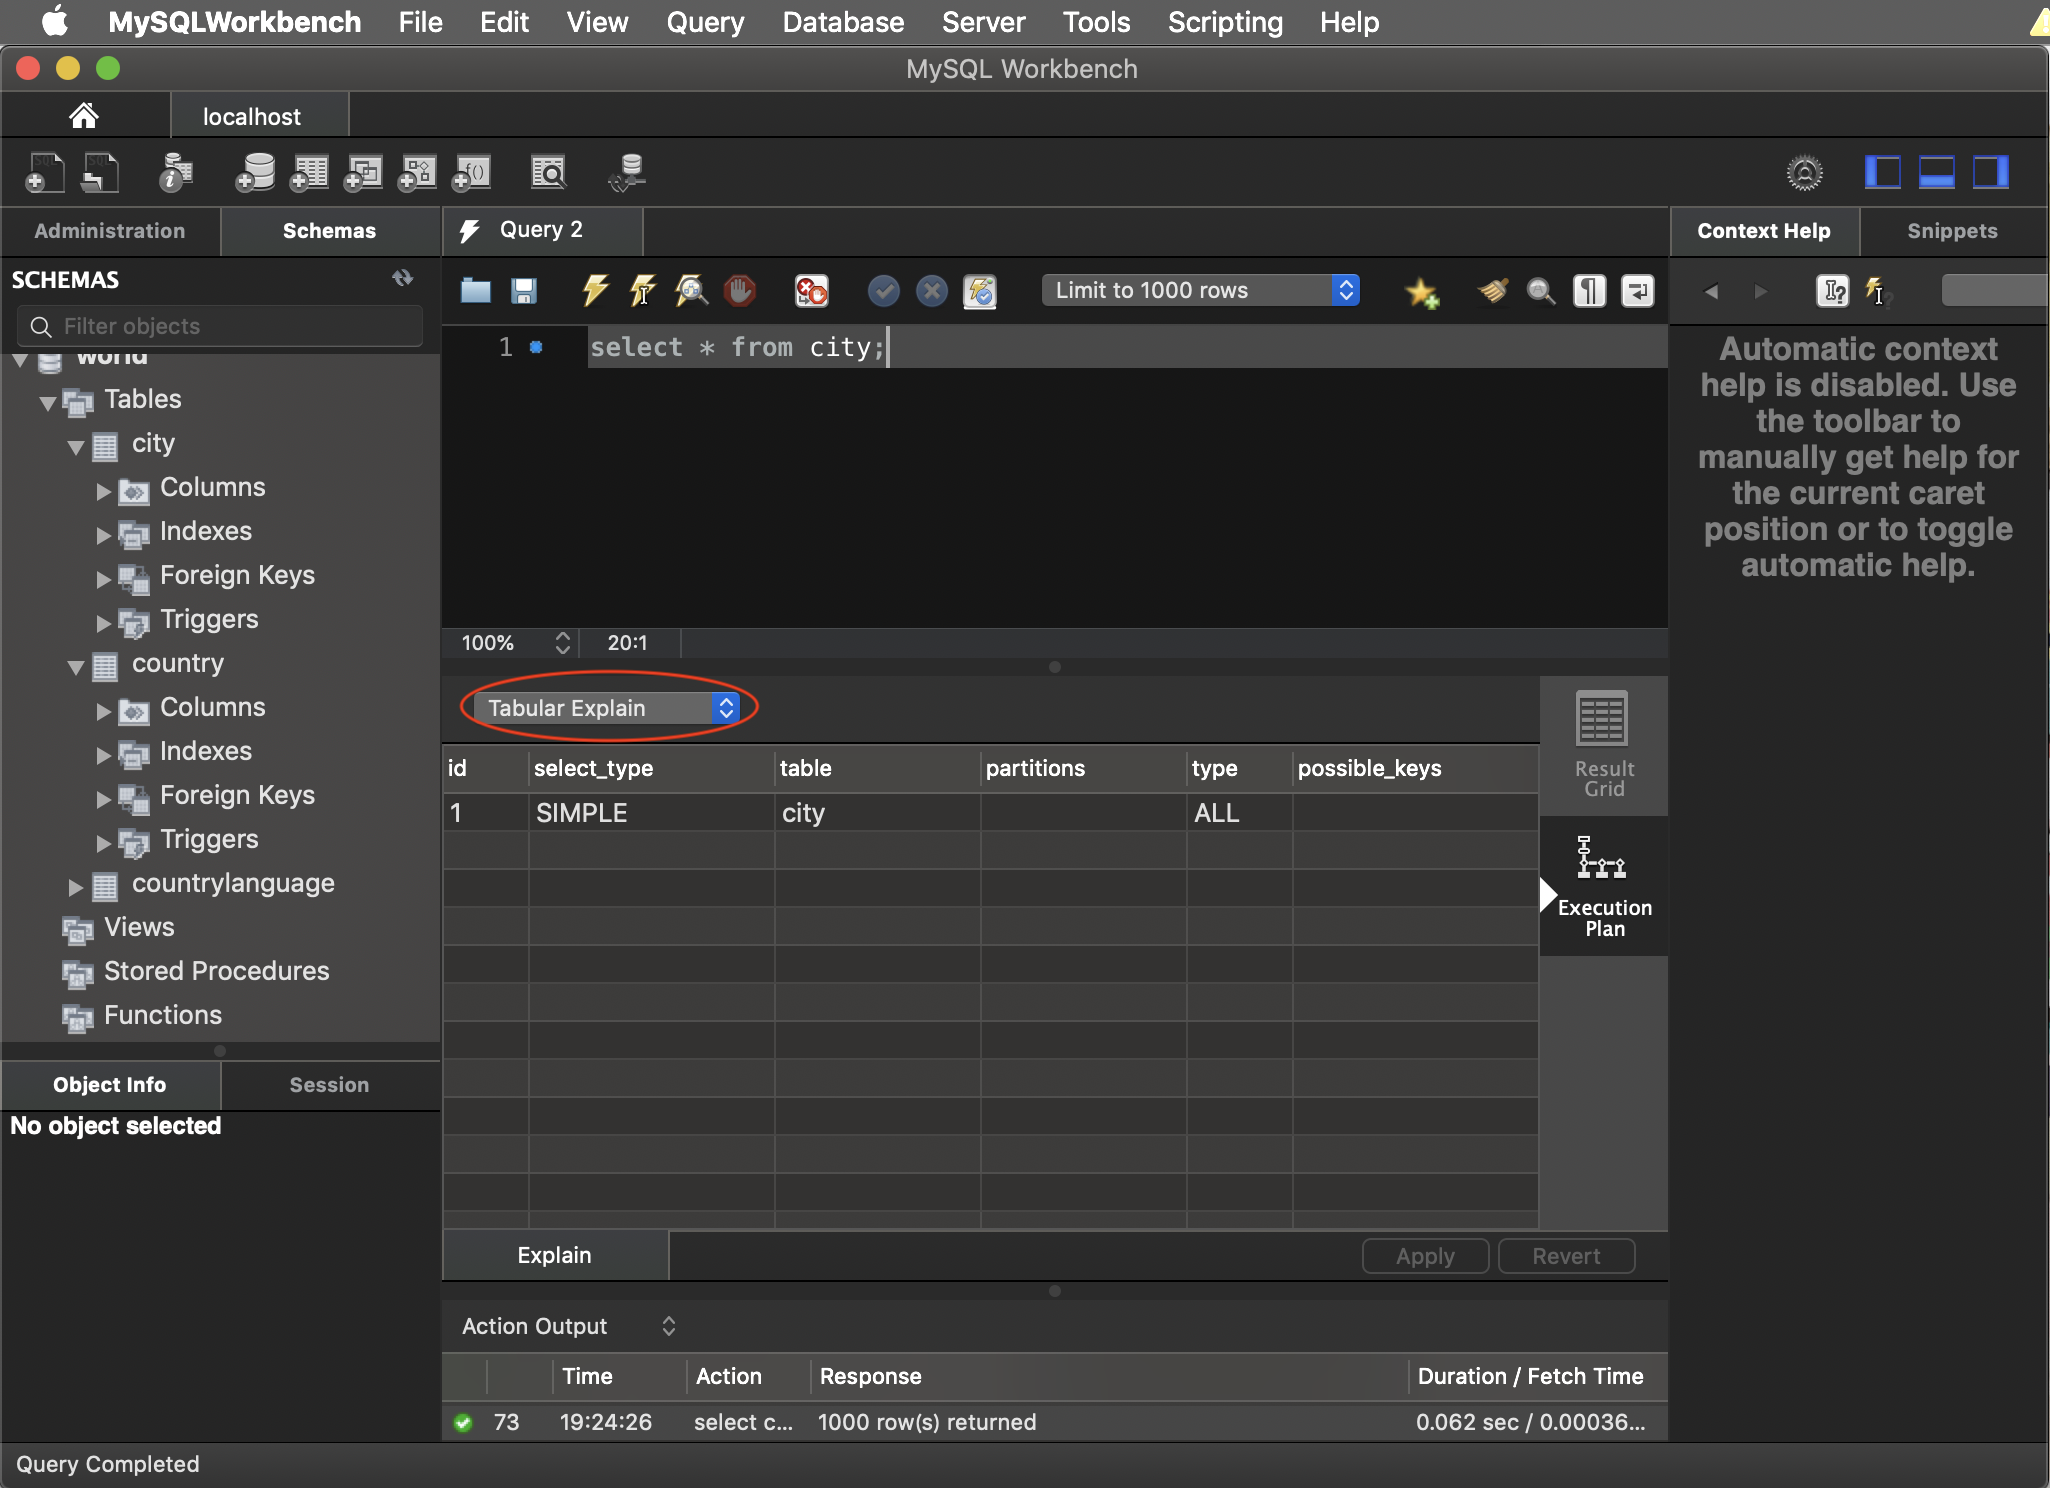Screen dimensions: 2050x1488
Task: Create a new view icon
Action: pos(363,173)
